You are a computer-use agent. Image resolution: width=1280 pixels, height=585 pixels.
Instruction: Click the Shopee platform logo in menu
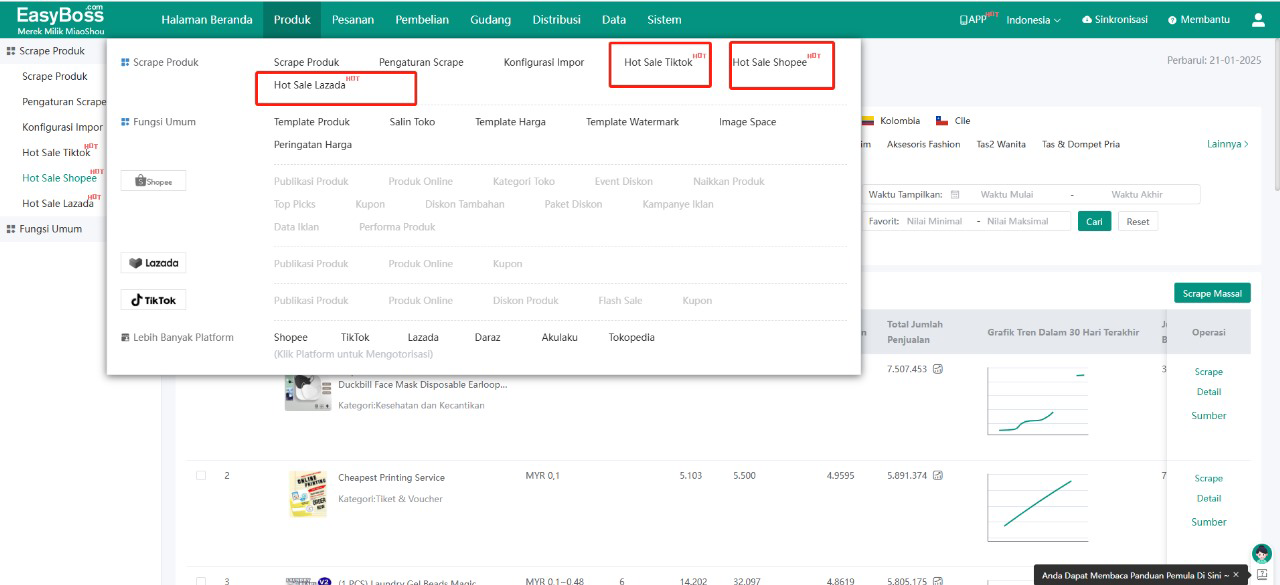coord(153,181)
